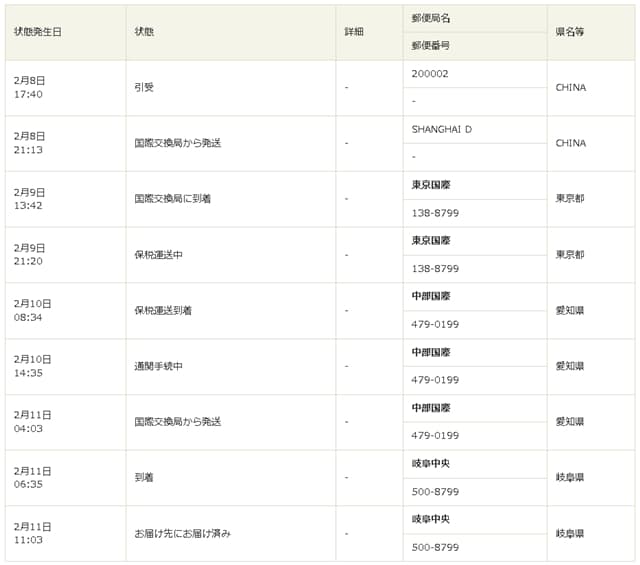Click postal code 500-8799 in the 06:35 row
The width and height of the screenshot is (640, 565).
(435, 492)
